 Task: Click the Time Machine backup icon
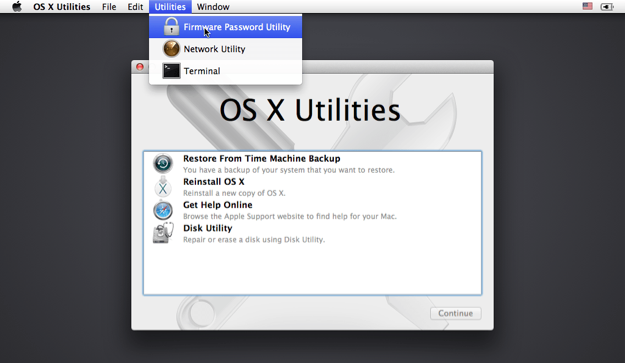click(163, 163)
